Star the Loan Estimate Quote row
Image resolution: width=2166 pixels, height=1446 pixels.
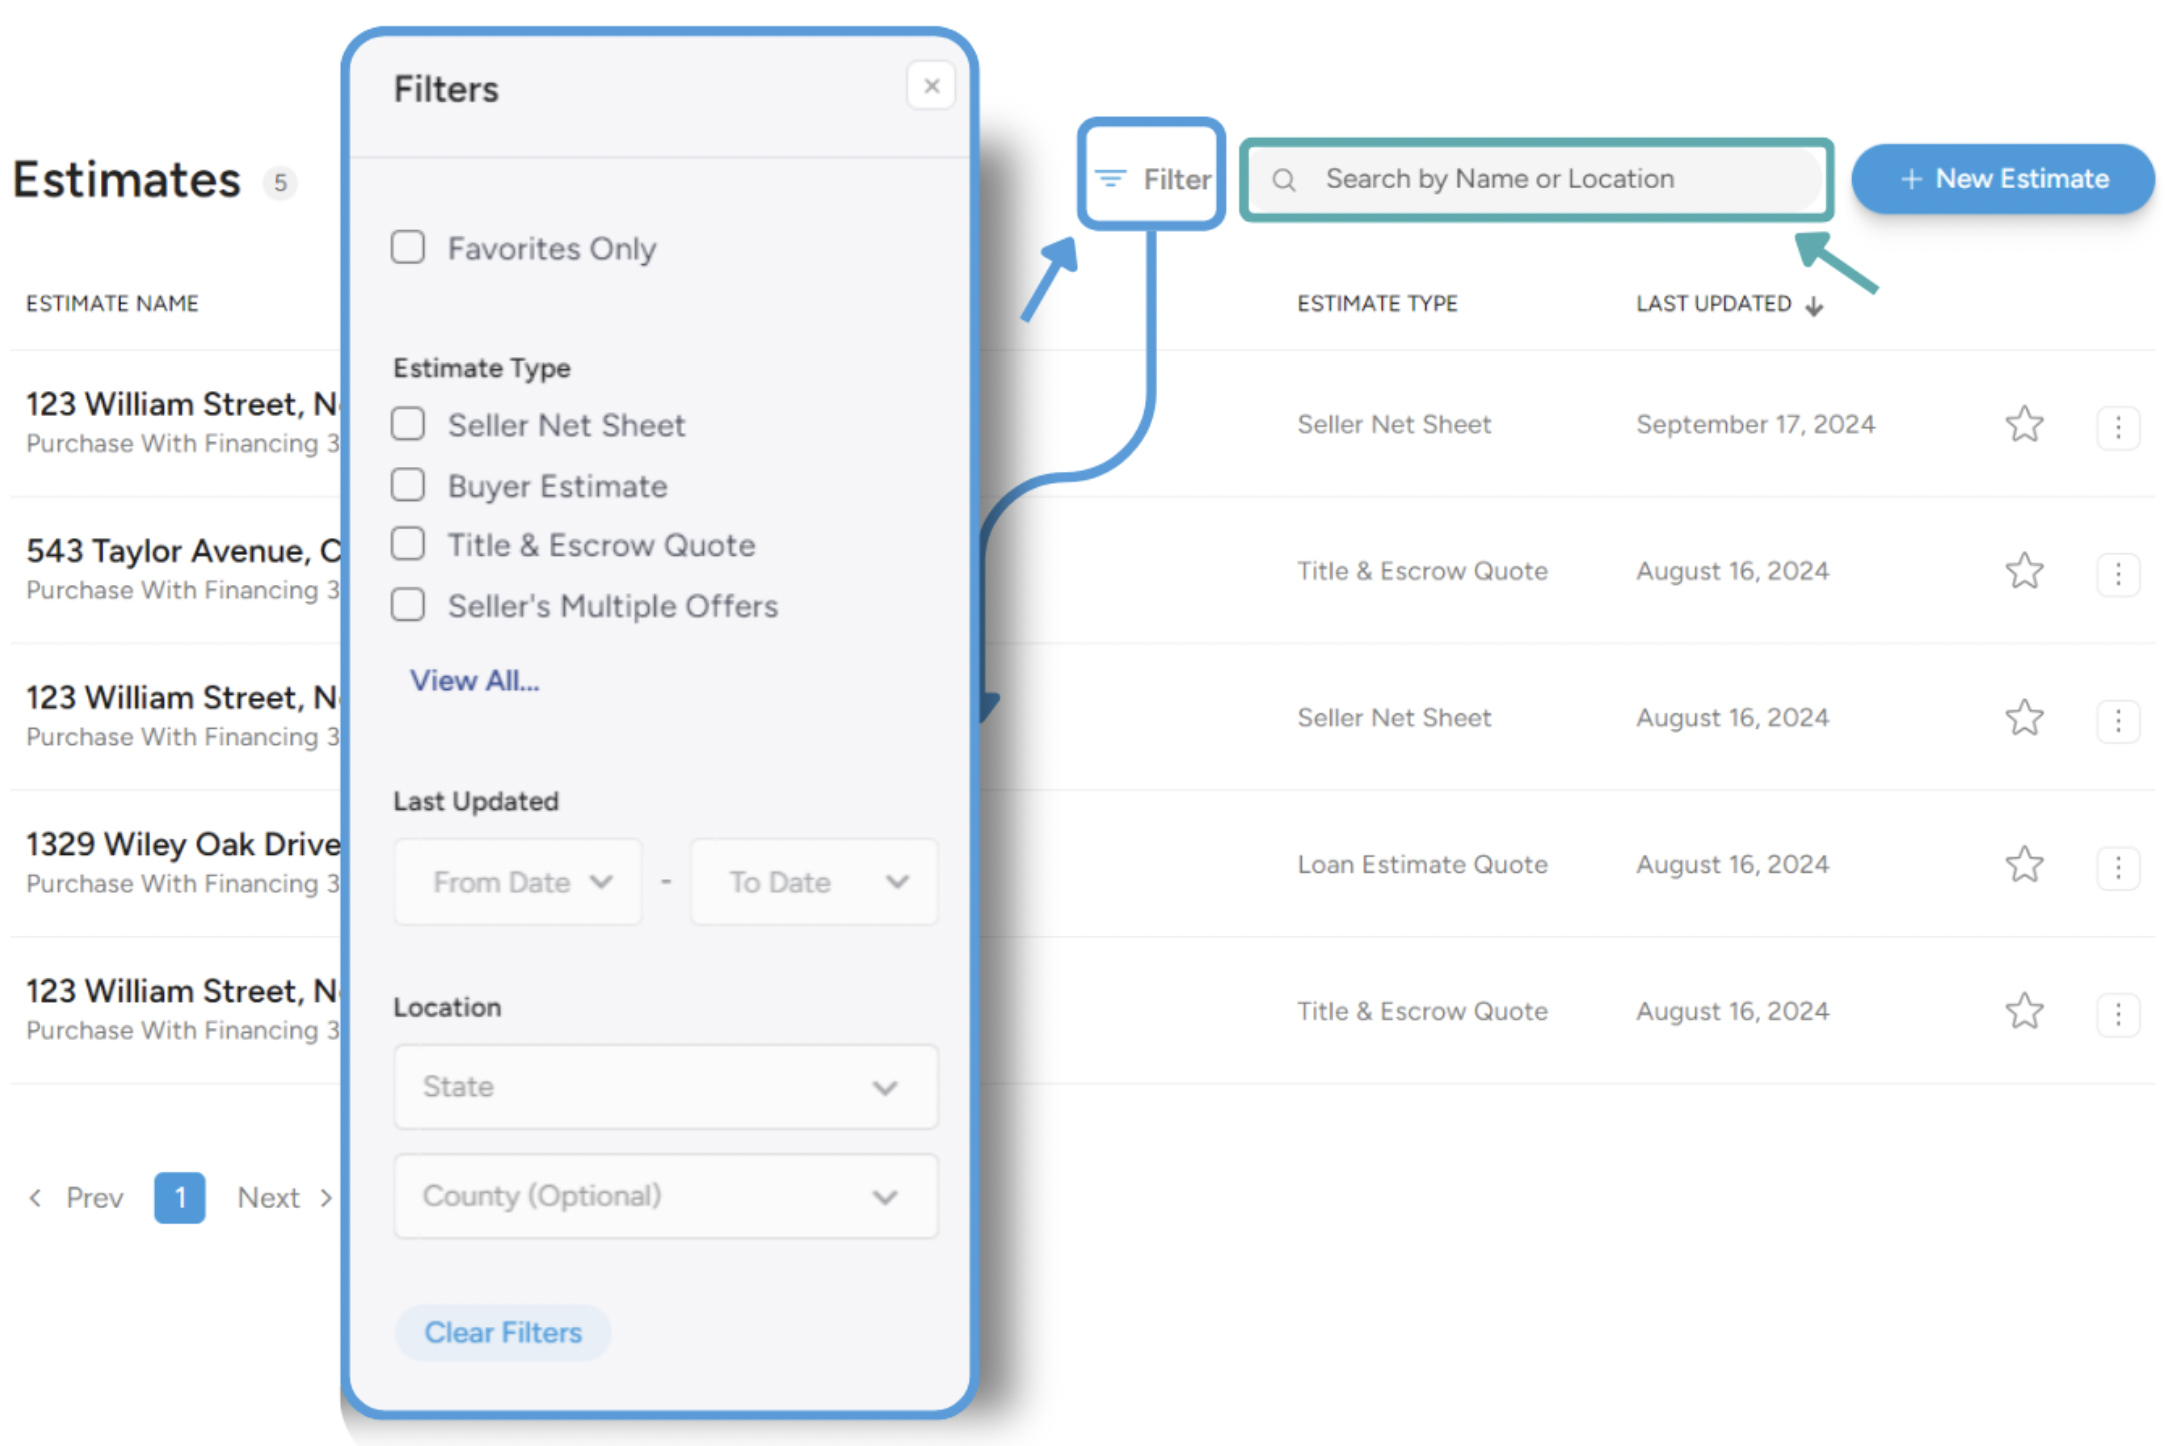coord(2023,865)
